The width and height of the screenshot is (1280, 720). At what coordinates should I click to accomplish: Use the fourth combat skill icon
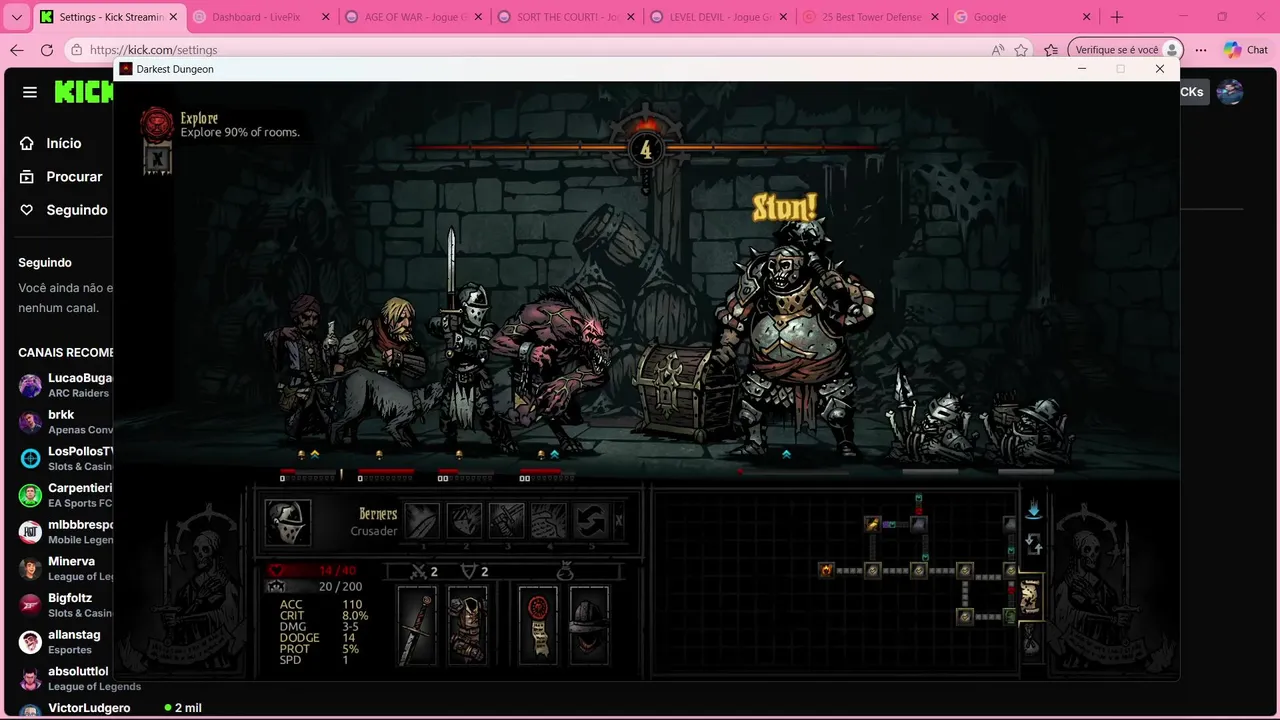click(548, 521)
